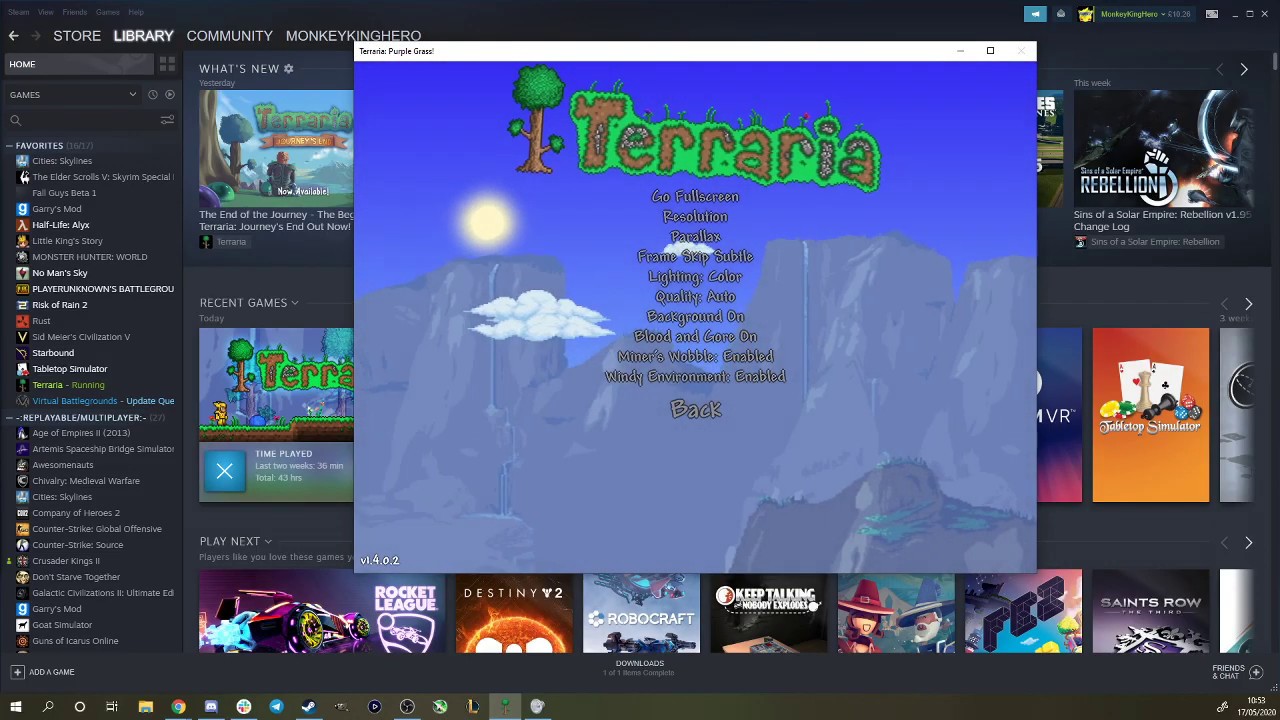Cycle Quality: Auto setting
The width and height of the screenshot is (1280, 720).
pos(695,297)
